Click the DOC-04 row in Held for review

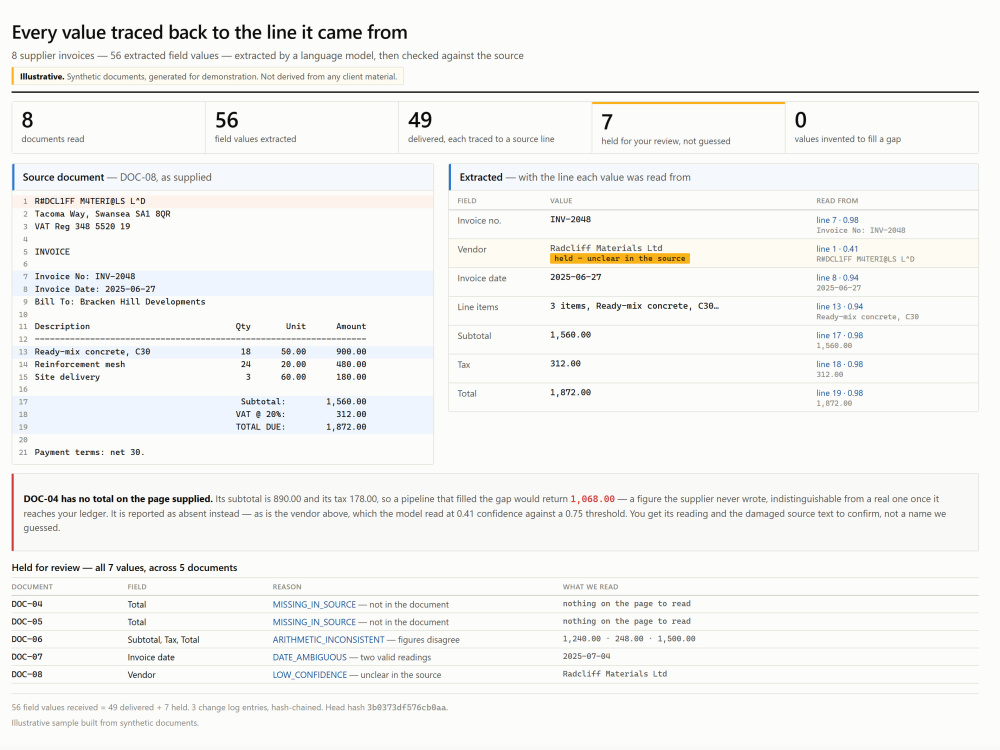click(495, 604)
